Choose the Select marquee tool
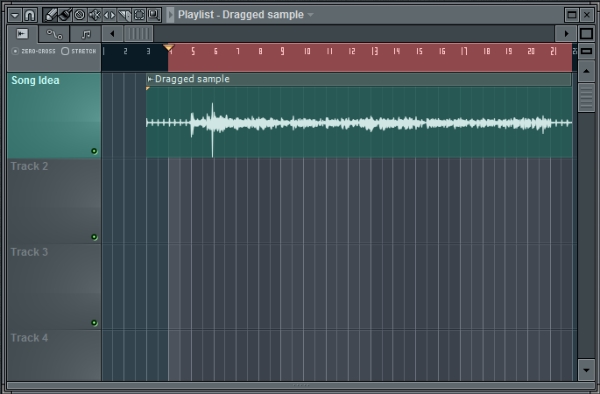The height and width of the screenshot is (394, 600). coord(139,15)
